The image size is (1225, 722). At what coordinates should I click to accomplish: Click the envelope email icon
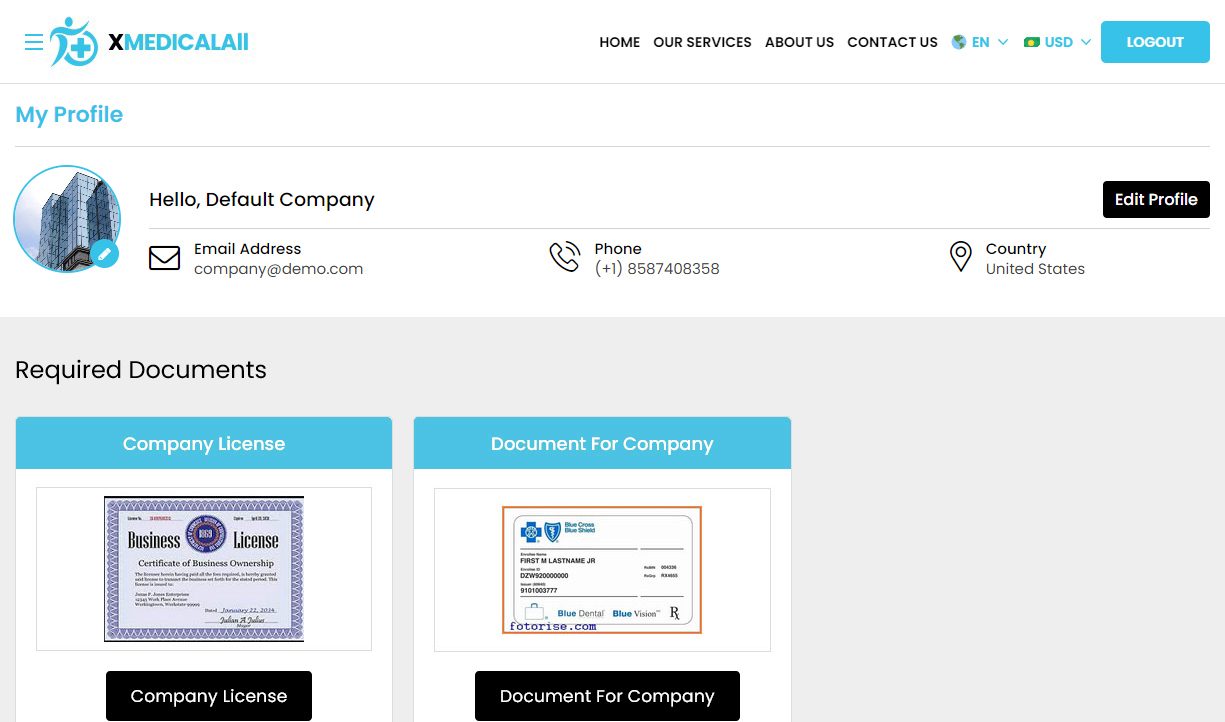(164, 258)
